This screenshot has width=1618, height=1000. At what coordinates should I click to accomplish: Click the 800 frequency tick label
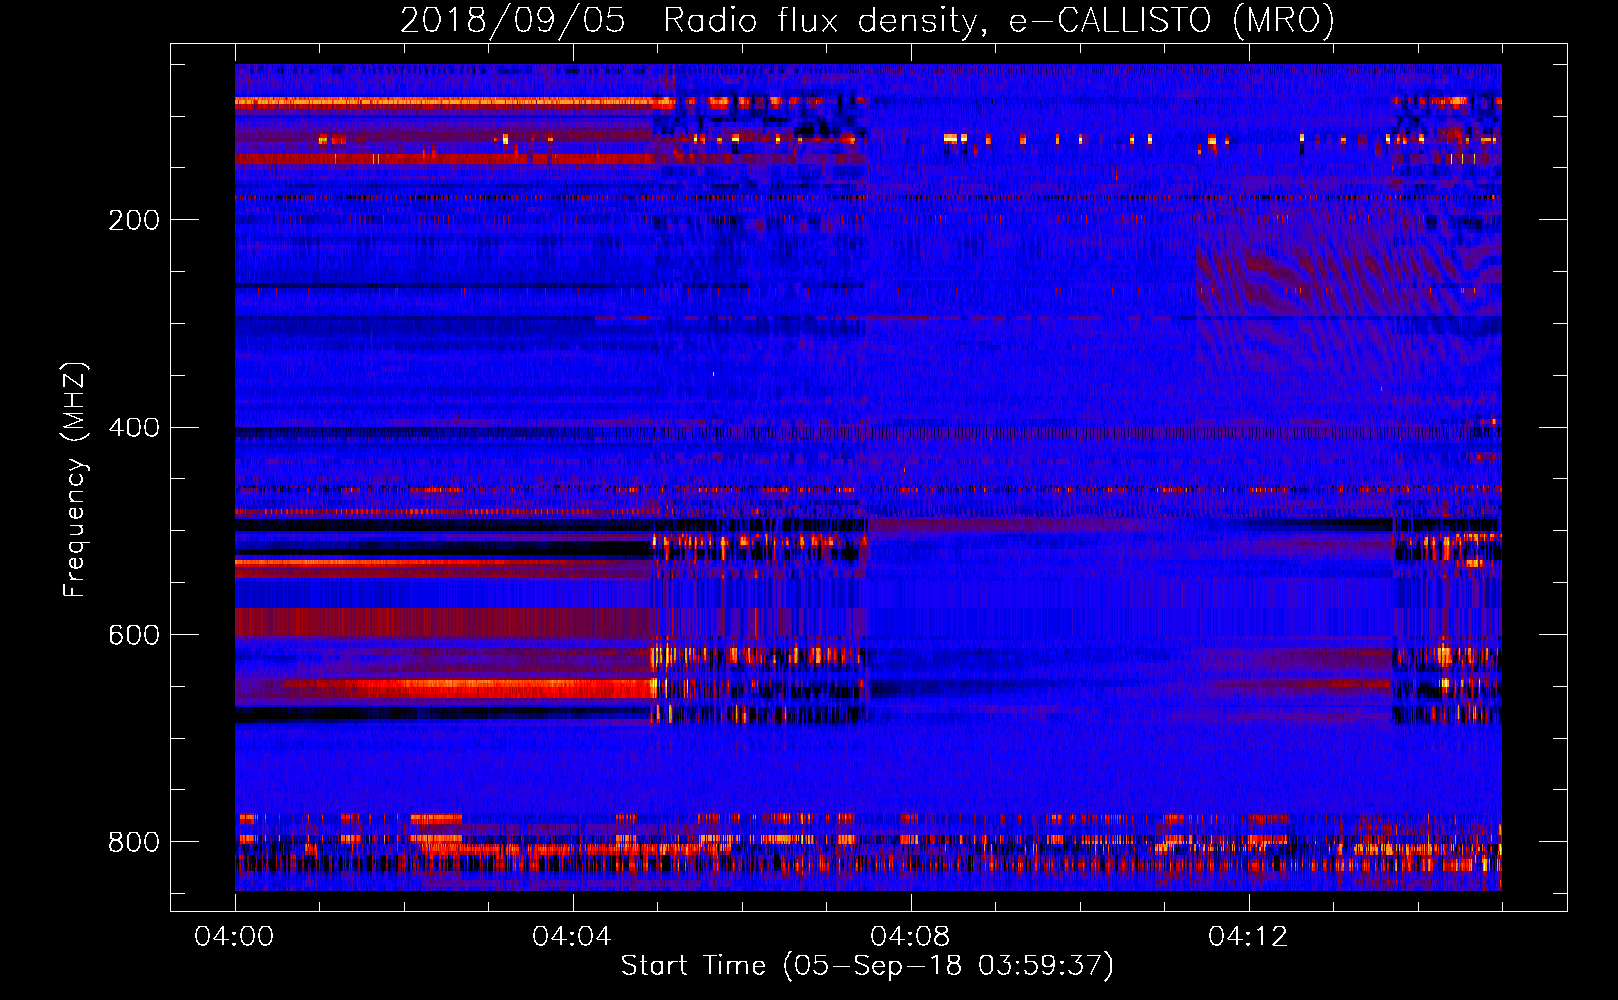click(134, 842)
